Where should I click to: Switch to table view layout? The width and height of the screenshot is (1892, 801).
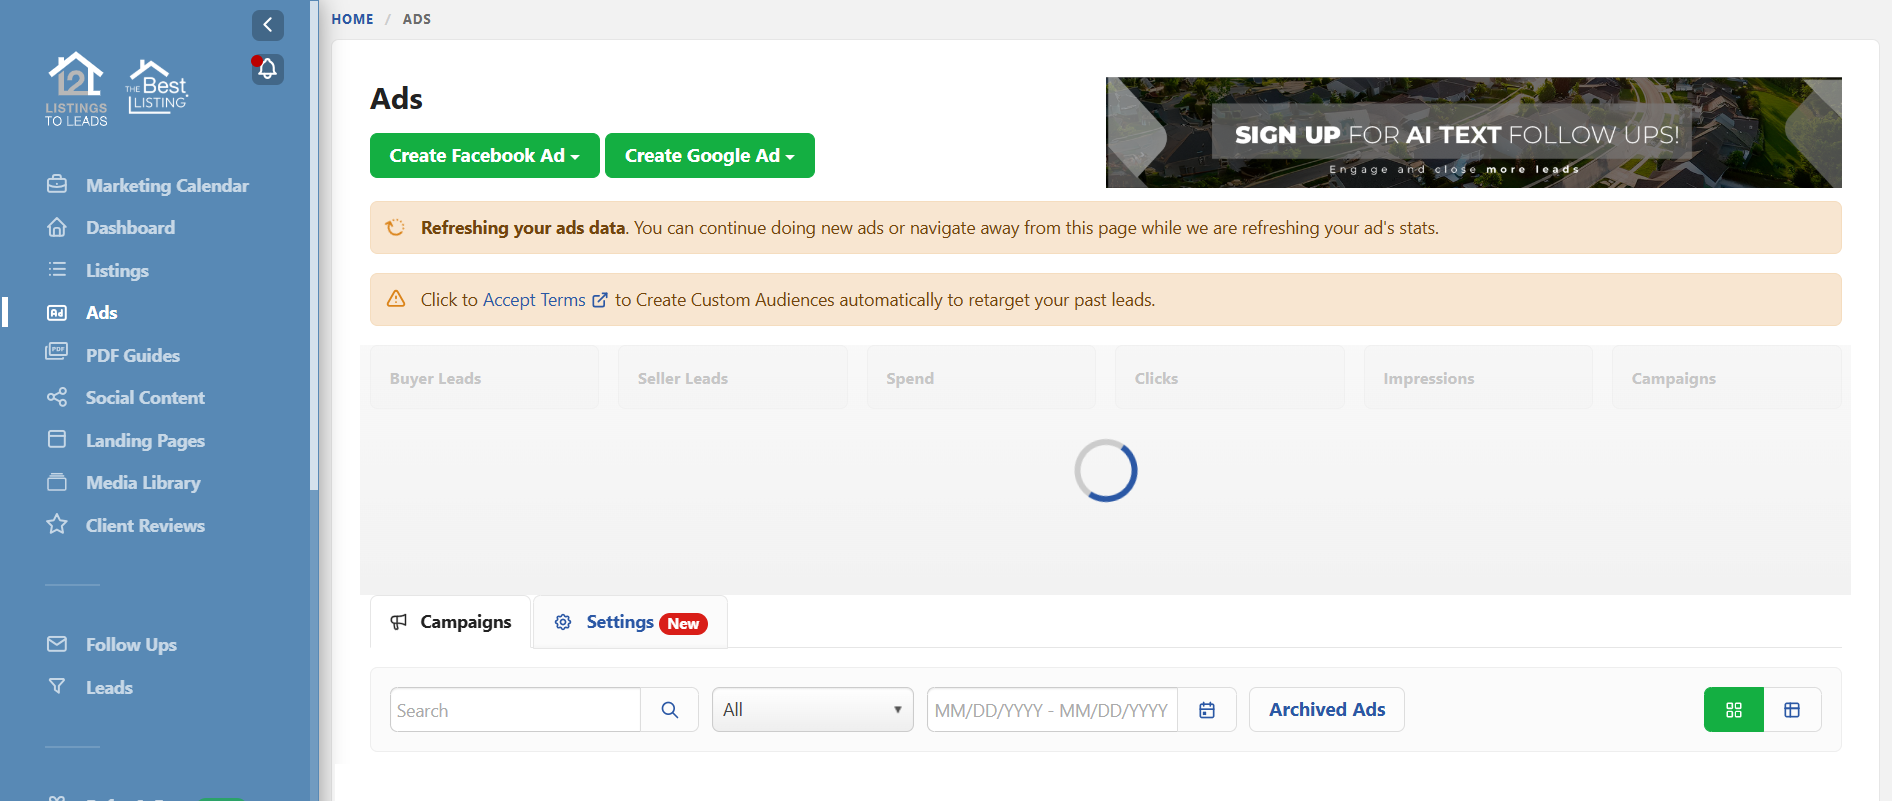click(x=1791, y=710)
